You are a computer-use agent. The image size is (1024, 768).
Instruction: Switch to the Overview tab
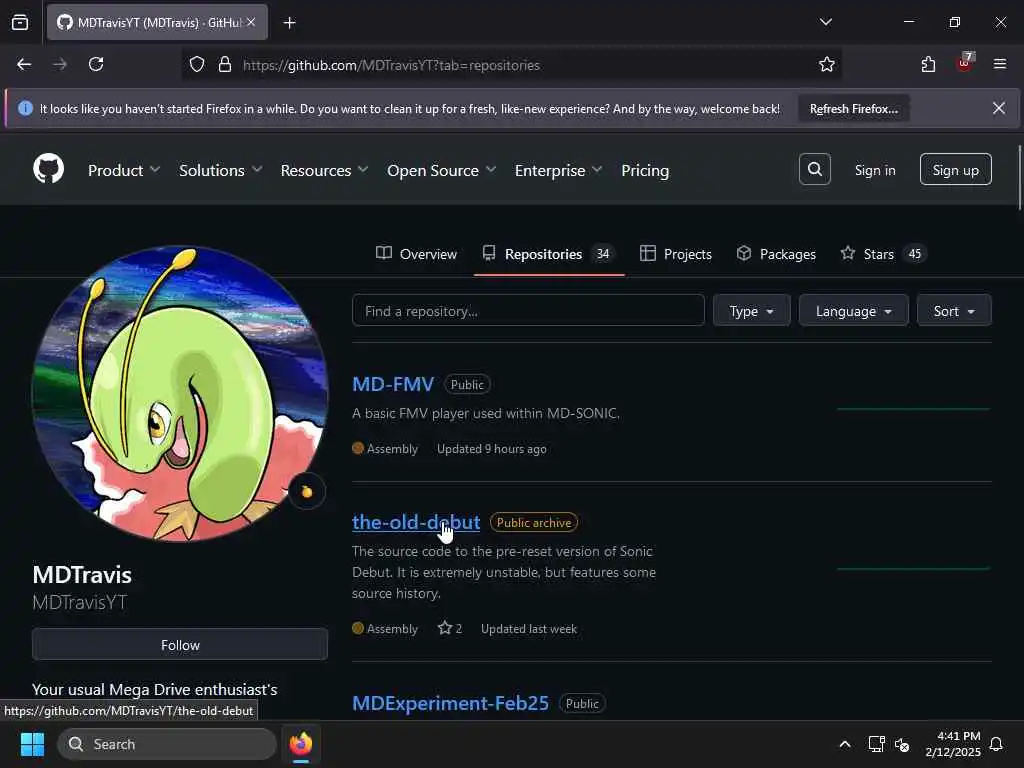click(417, 254)
